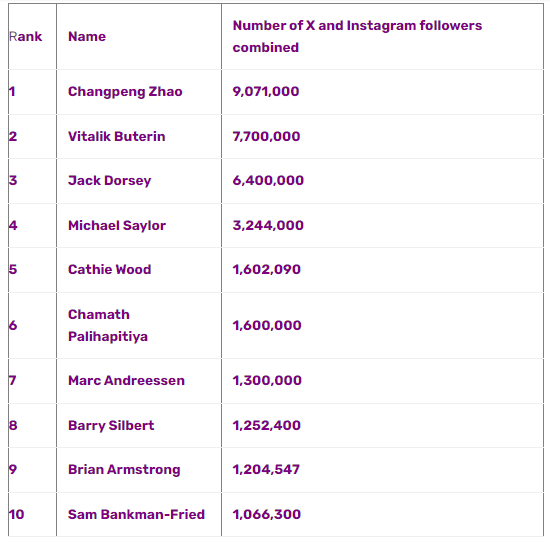Select the name Vitalik Buterin
The width and height of the screenshot is (550, 542).
click(x=116, y=136)
